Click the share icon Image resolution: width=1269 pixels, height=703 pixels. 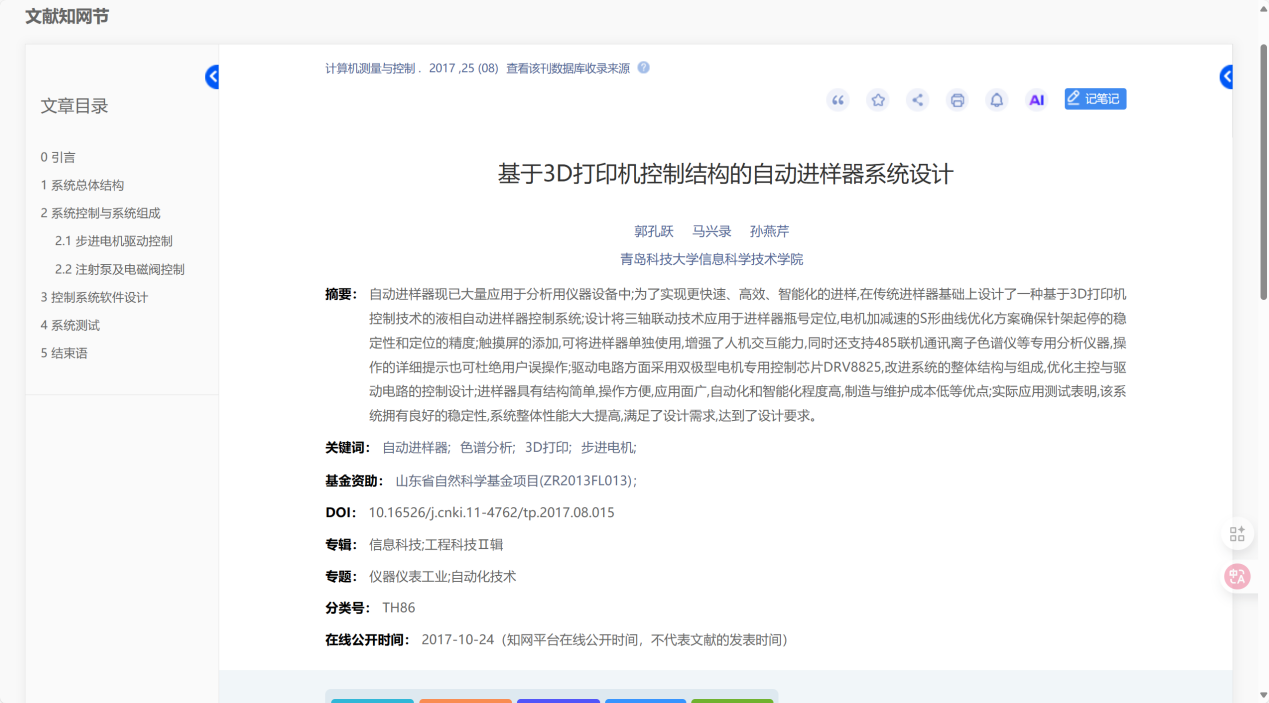[x=917, y=100]
